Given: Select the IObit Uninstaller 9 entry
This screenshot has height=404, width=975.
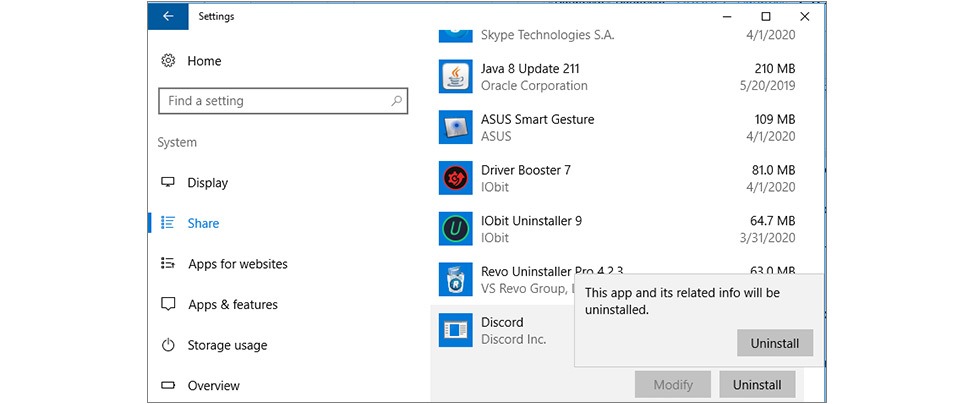Looking at the screenshot, I should (617, 229).
